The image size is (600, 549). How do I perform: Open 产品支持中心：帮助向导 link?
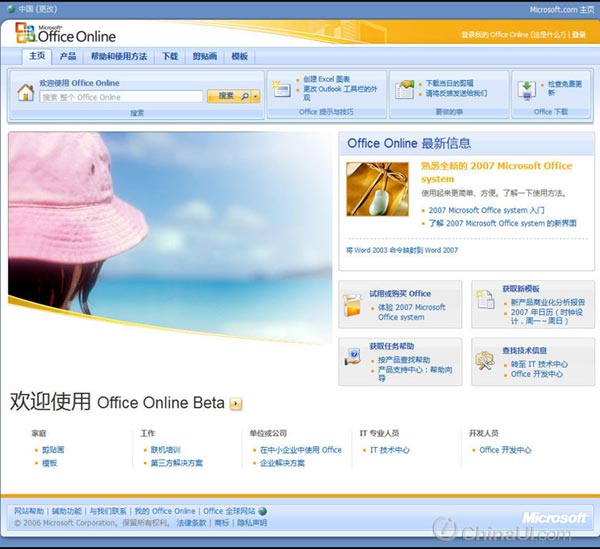point(415,374)
